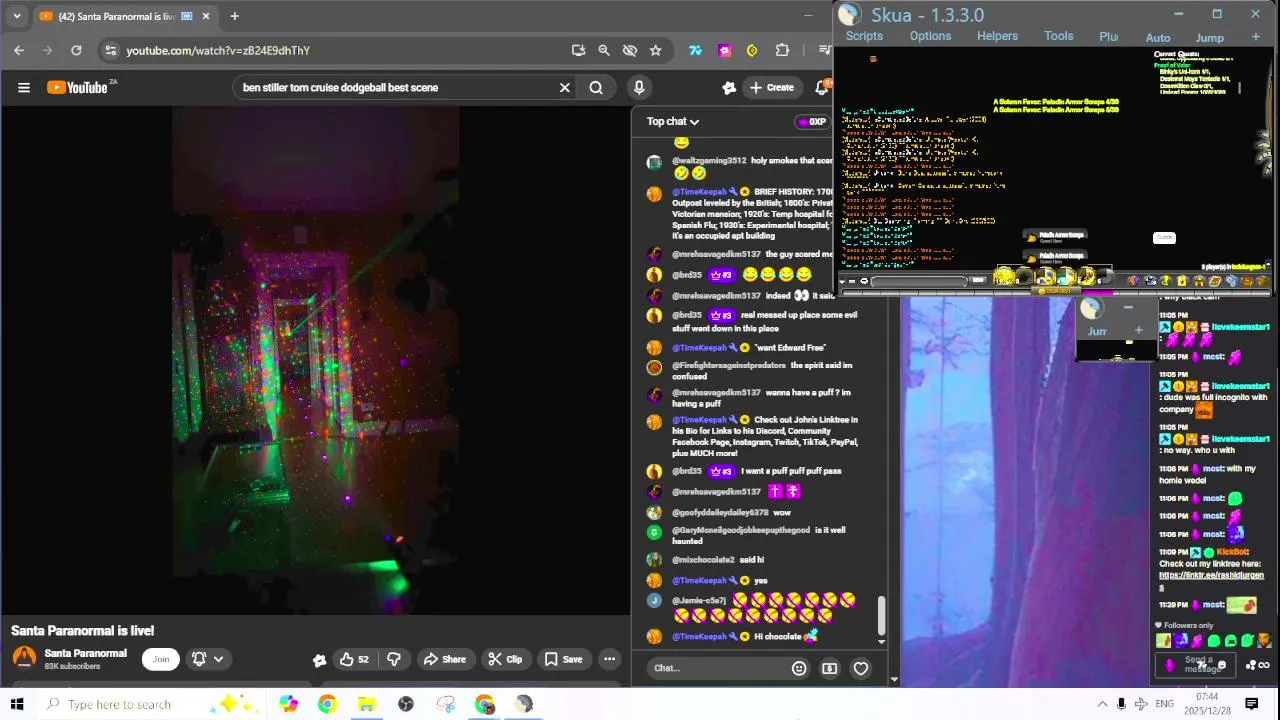Image resolution: width=1280 pixels, height=720 pixels.
Task: Open a new browser tab
Action: [234, 16]
